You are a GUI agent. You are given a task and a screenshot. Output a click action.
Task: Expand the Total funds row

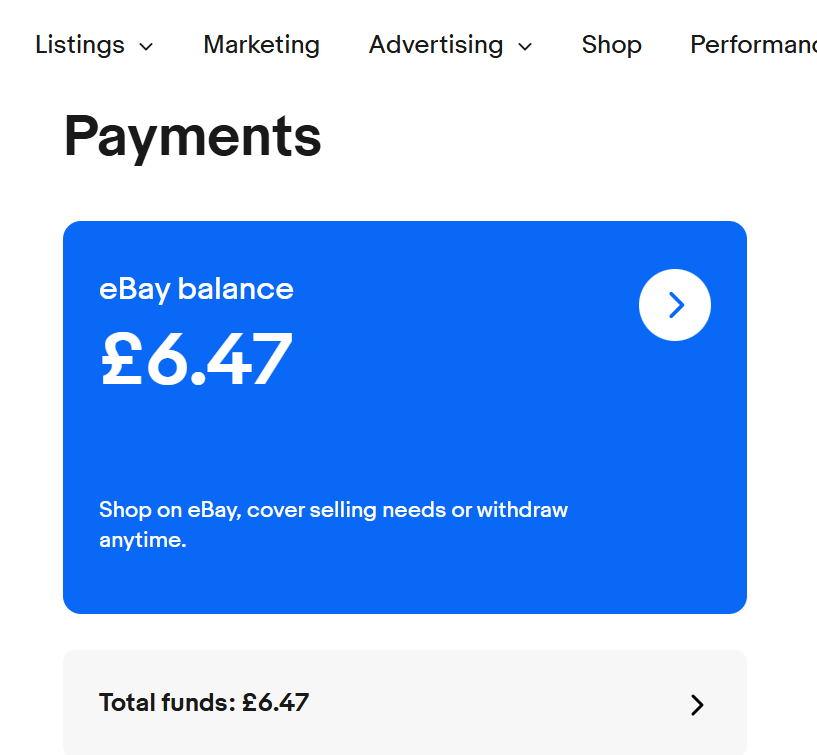(x=404, y=703)
